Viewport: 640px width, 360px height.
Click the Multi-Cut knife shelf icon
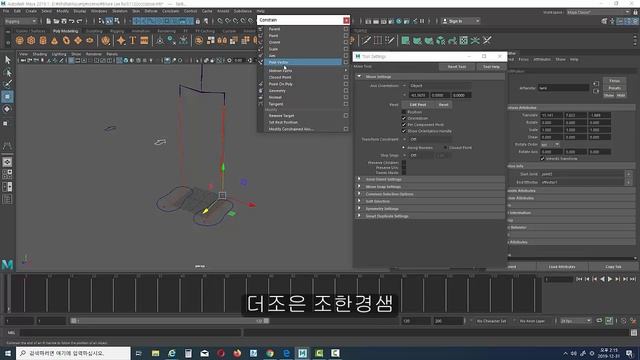(366, 40)
